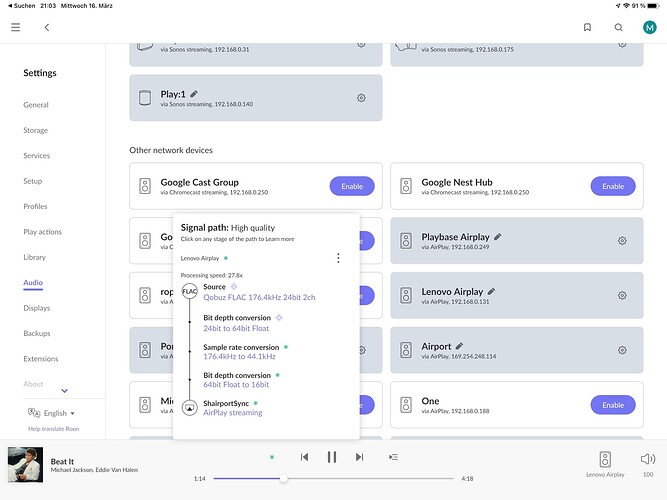Rename Lenovo Airplay with pencil icon
This screenshot has width=667, height=500.
[491, 291]
